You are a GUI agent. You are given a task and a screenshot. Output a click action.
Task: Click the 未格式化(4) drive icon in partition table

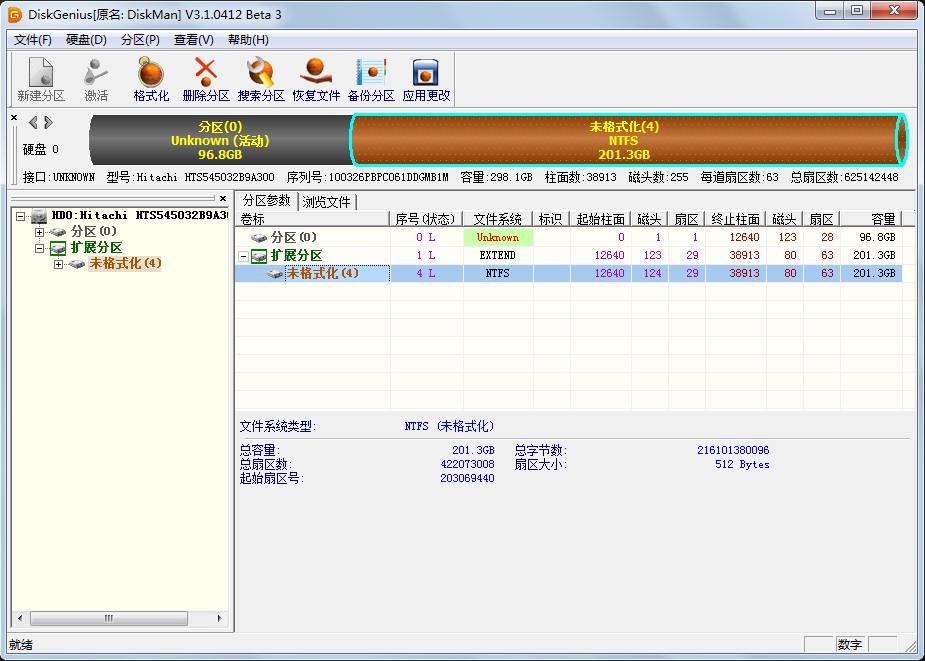tap(275, 274)
